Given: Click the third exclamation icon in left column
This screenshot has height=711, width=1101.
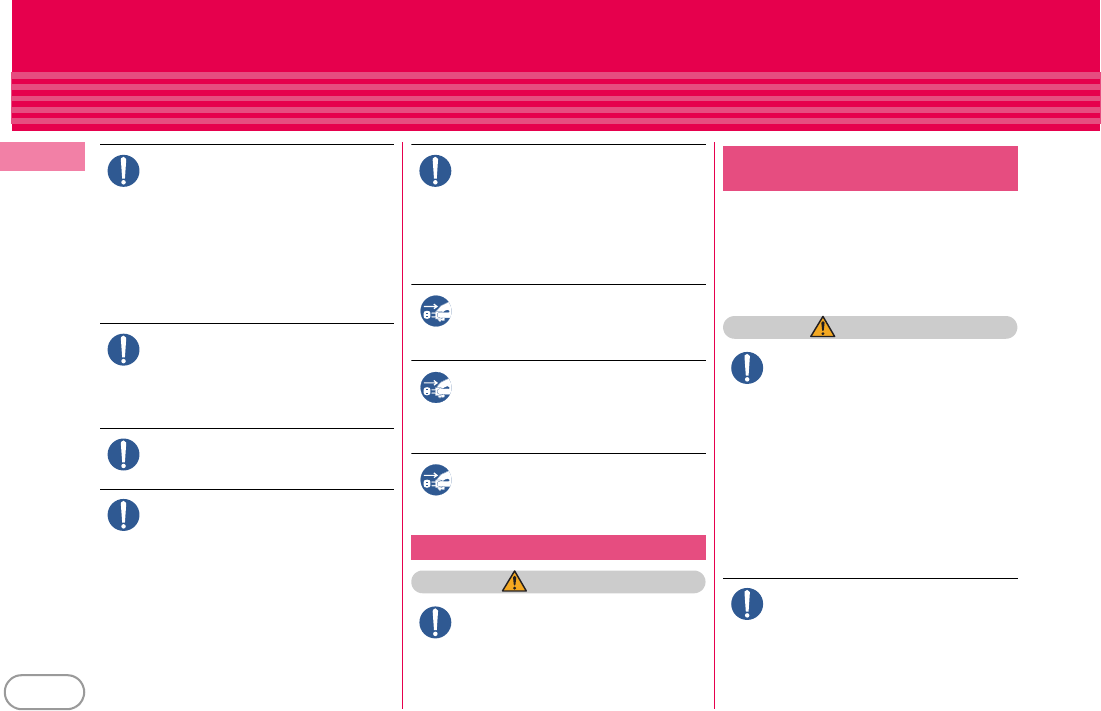Looking at the screenshot, I should tap(124, 454).
